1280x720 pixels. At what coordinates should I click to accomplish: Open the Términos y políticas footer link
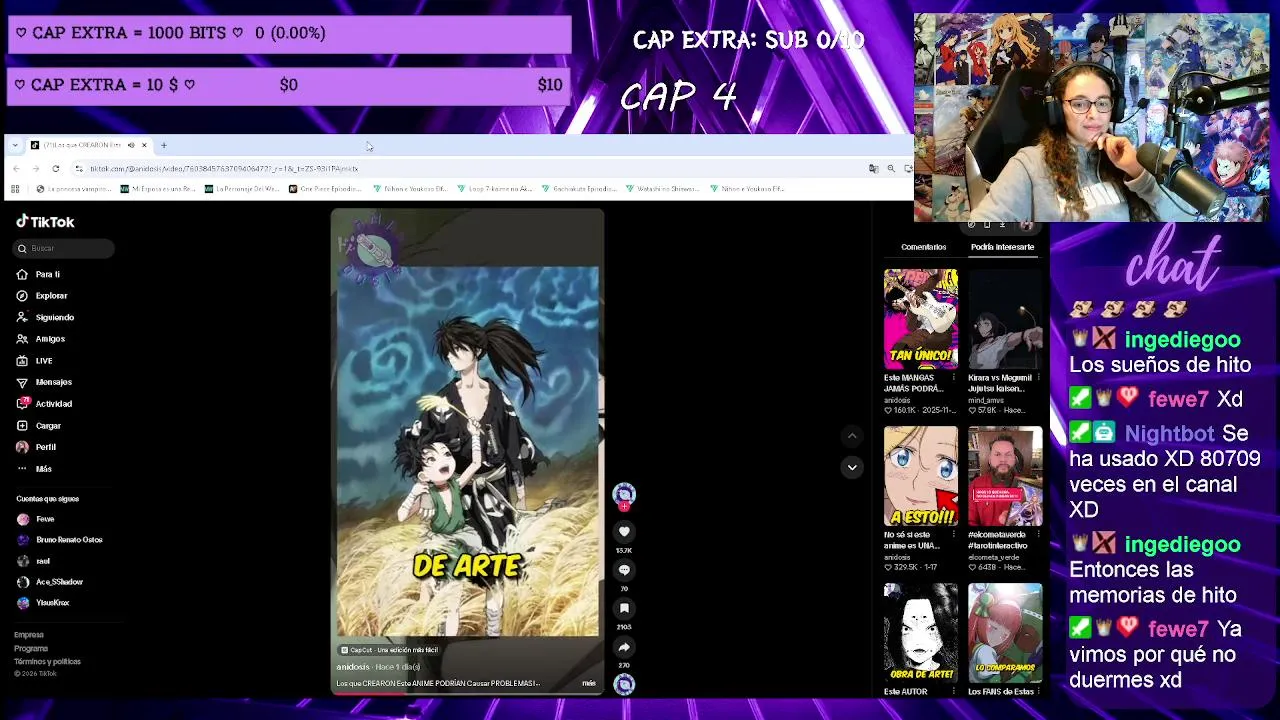[47, 661]
